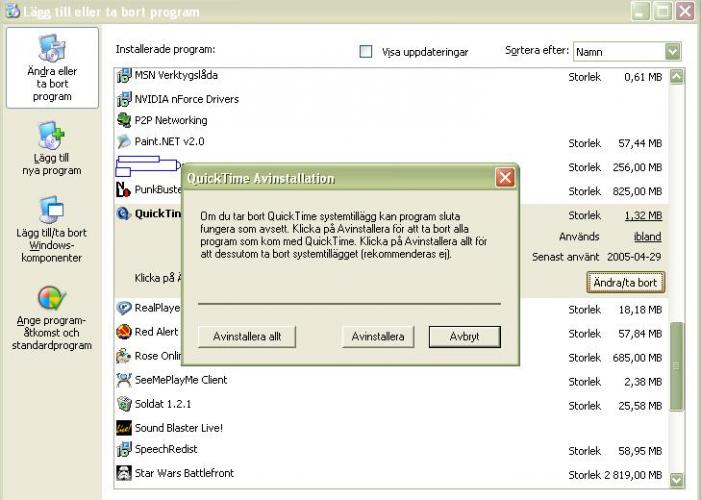Close the QuickTime Avinstallation dialog
The height and width of the screenshot is (500, 701).
point(505,178)
